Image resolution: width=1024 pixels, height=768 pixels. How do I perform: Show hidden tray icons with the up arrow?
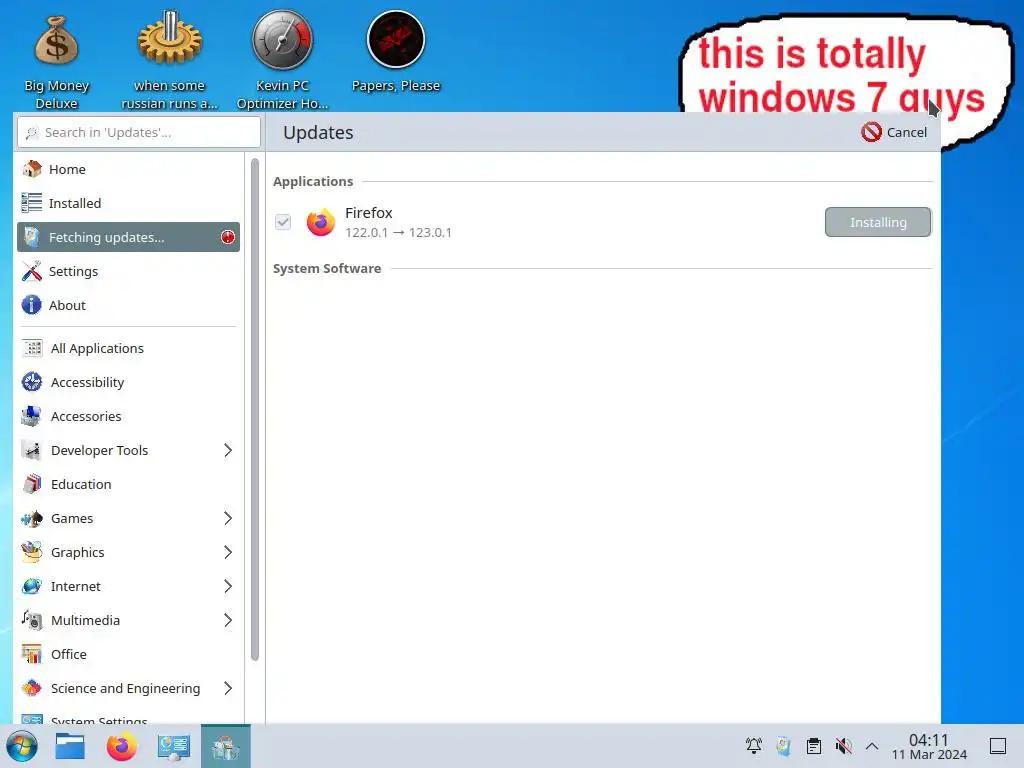(x=872, y=746)
